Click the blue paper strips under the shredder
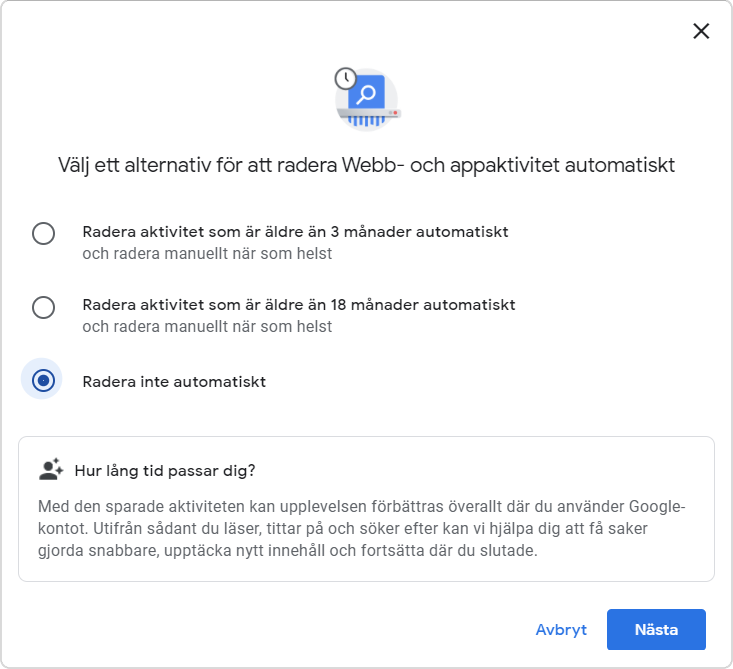Image resolution: width=733 pixels, height=669 pixels. click(x=366, y=121)
